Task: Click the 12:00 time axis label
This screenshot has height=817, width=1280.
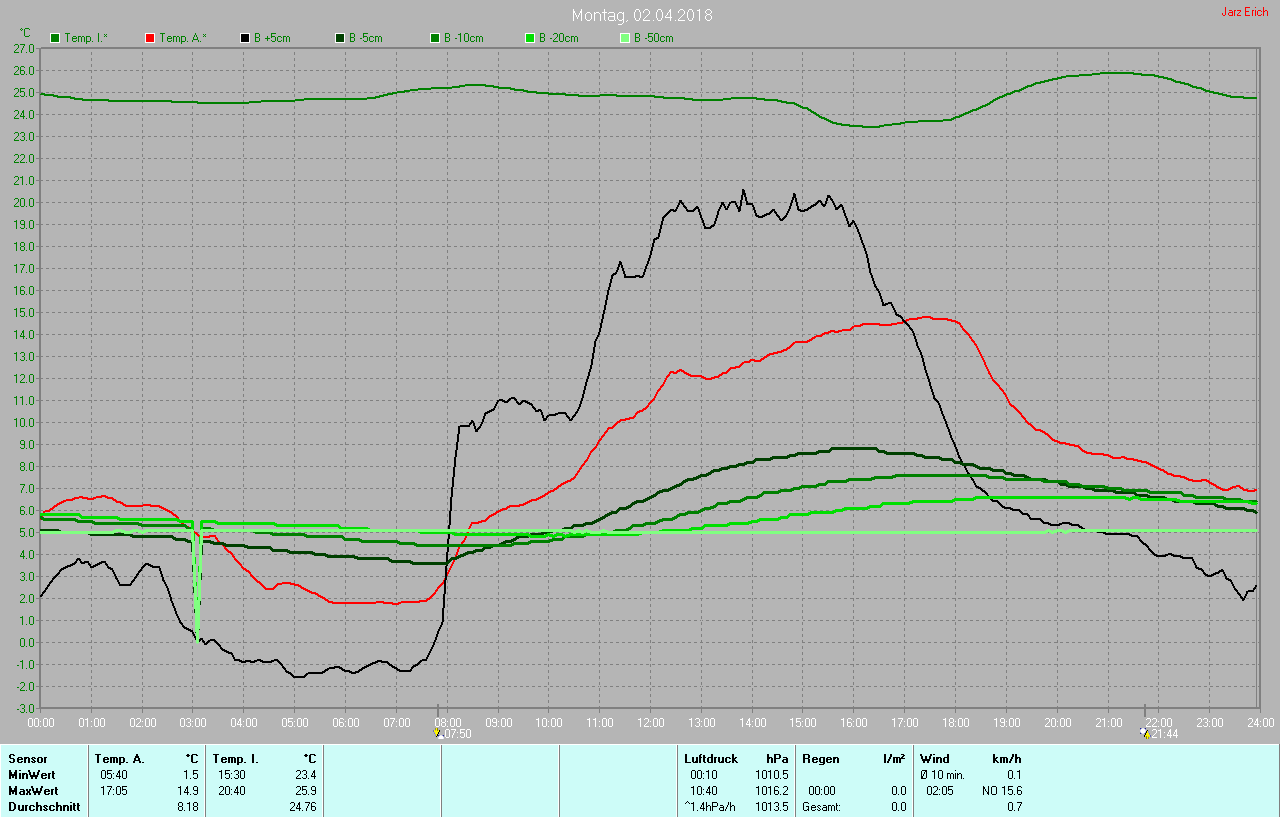Action: pos(650,722)
